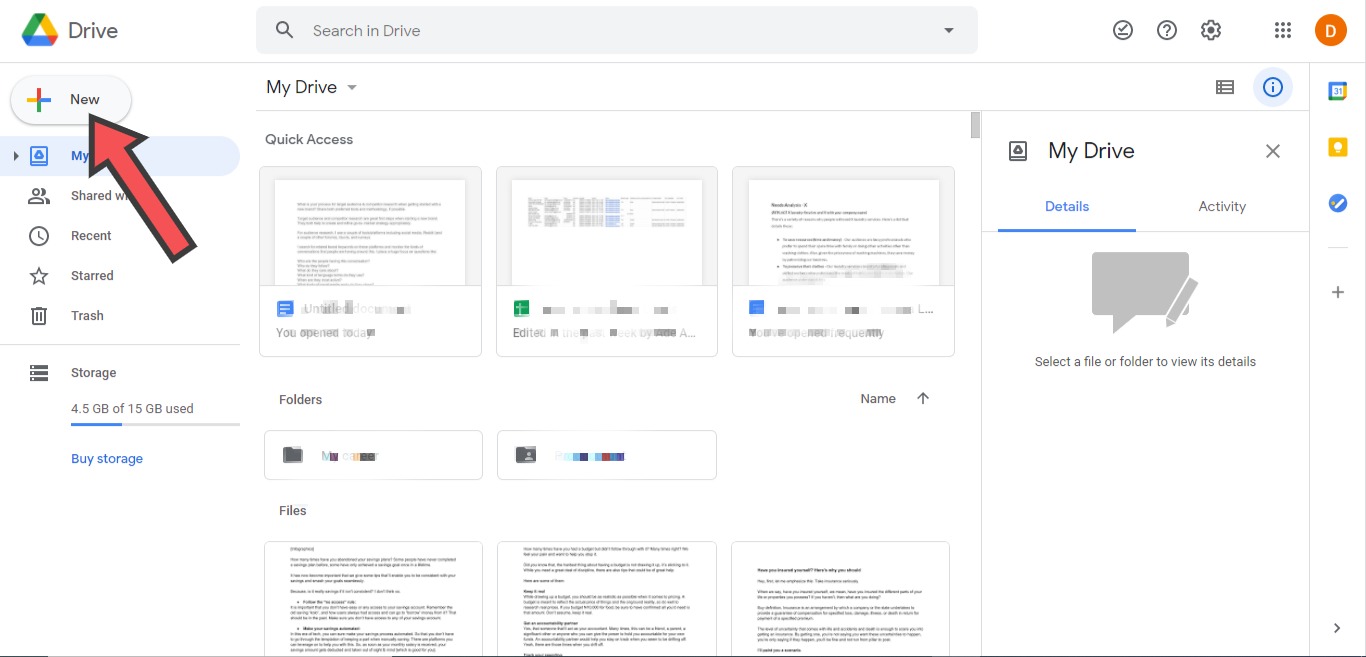
Task: Hide side panel chevron arrow
Action: pyautogui.click(x=1338, y=628)
